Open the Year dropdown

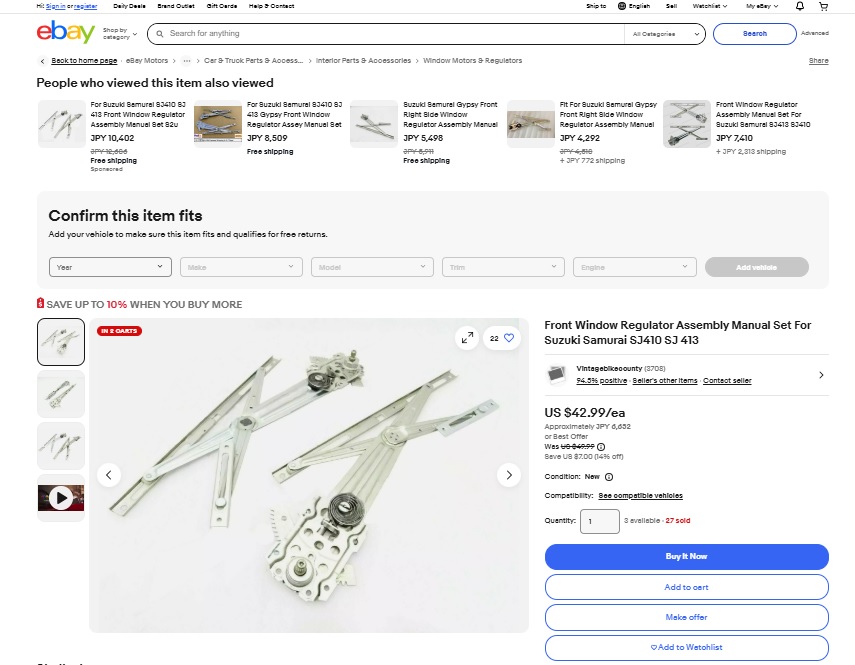(x=110, y=267)
